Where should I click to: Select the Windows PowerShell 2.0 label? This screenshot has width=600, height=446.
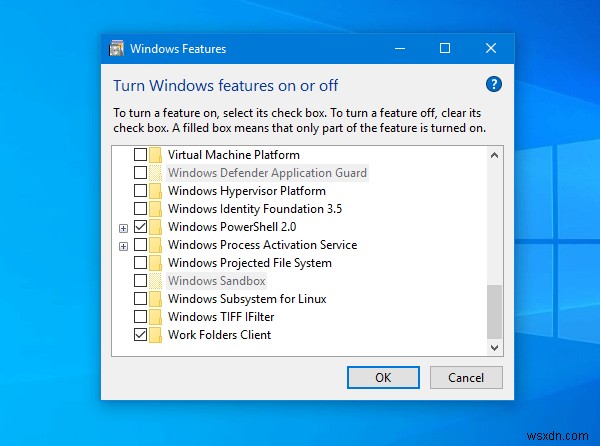(x=232, y=227)
